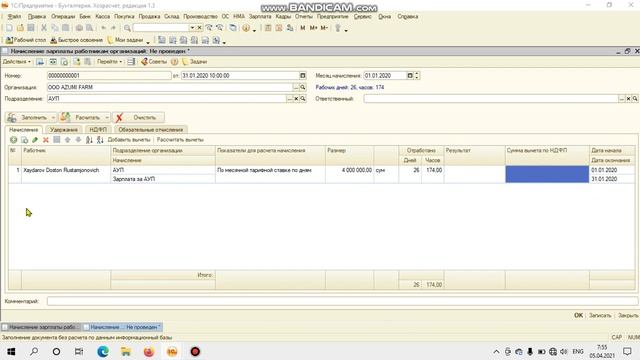The width and height of the screenshot is (640, 360).
Task: Click the Delete row red X icon
Action: click(46, 140)
